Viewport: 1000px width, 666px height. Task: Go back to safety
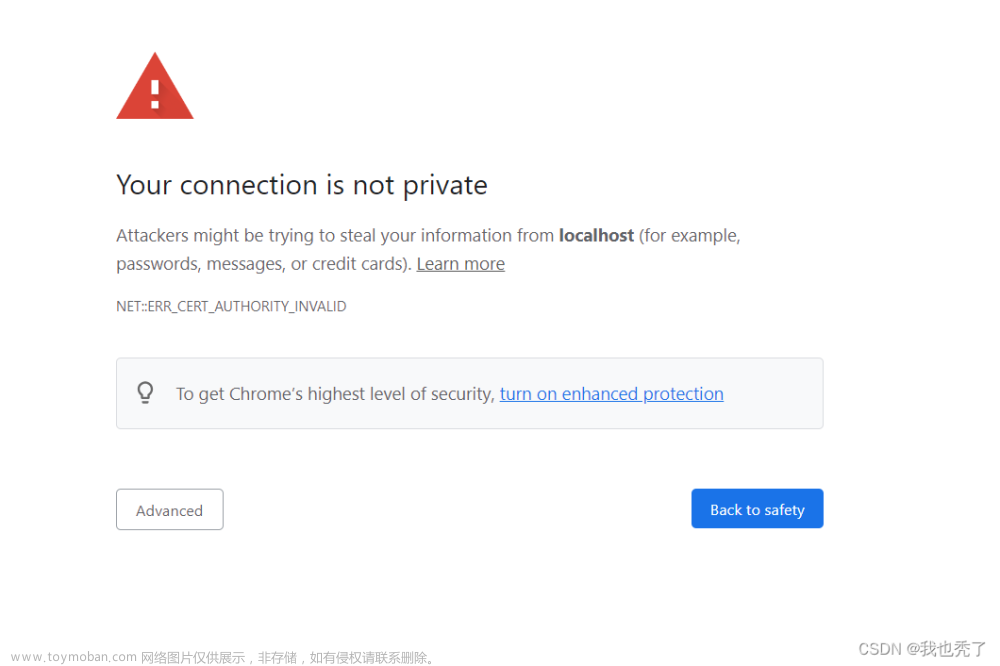point(757,509)
